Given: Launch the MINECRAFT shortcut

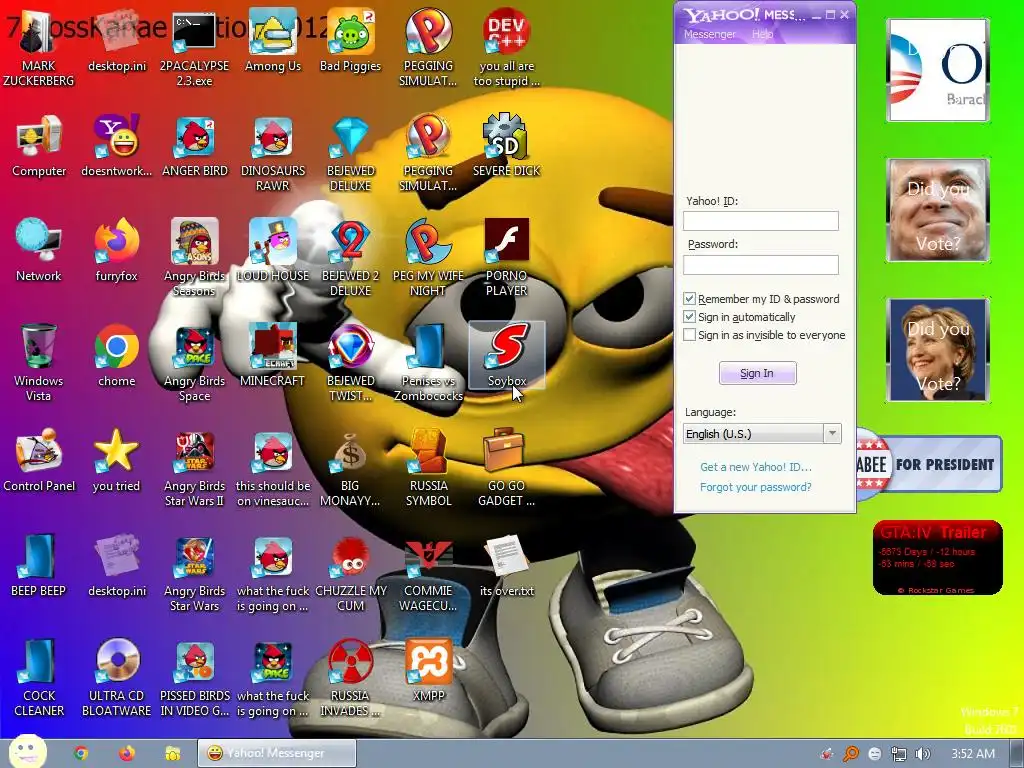Looking at the screenshot, I should click(x=272, y=356).
